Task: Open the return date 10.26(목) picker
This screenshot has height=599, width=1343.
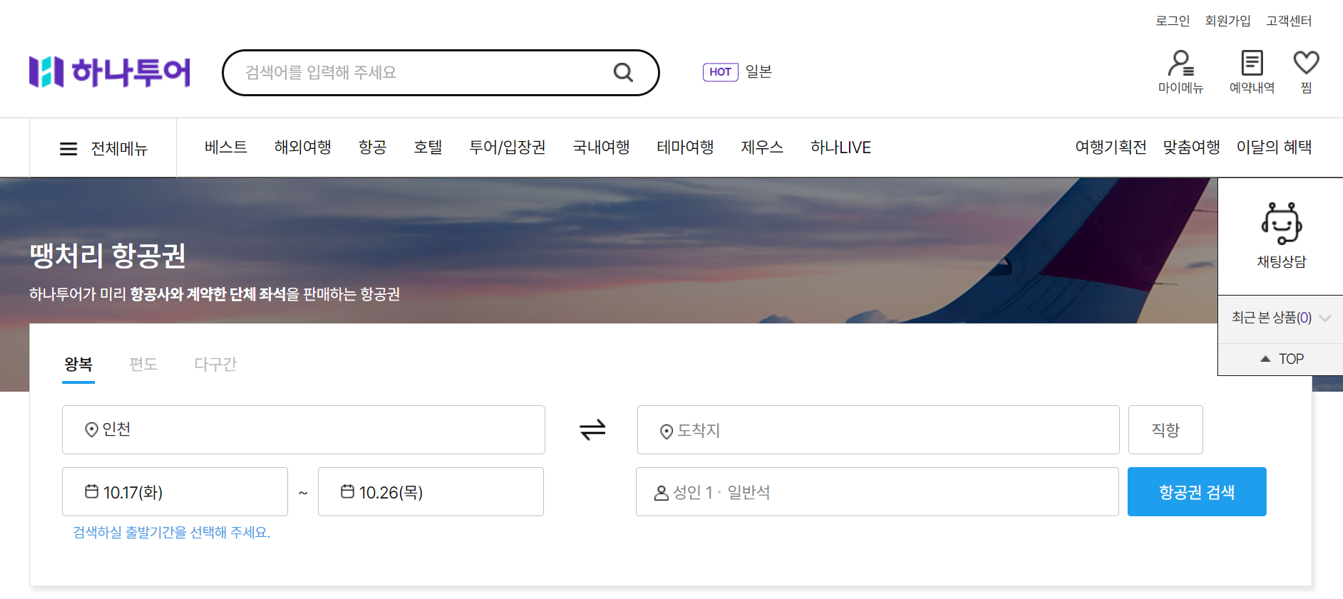Action: point(431,492)
